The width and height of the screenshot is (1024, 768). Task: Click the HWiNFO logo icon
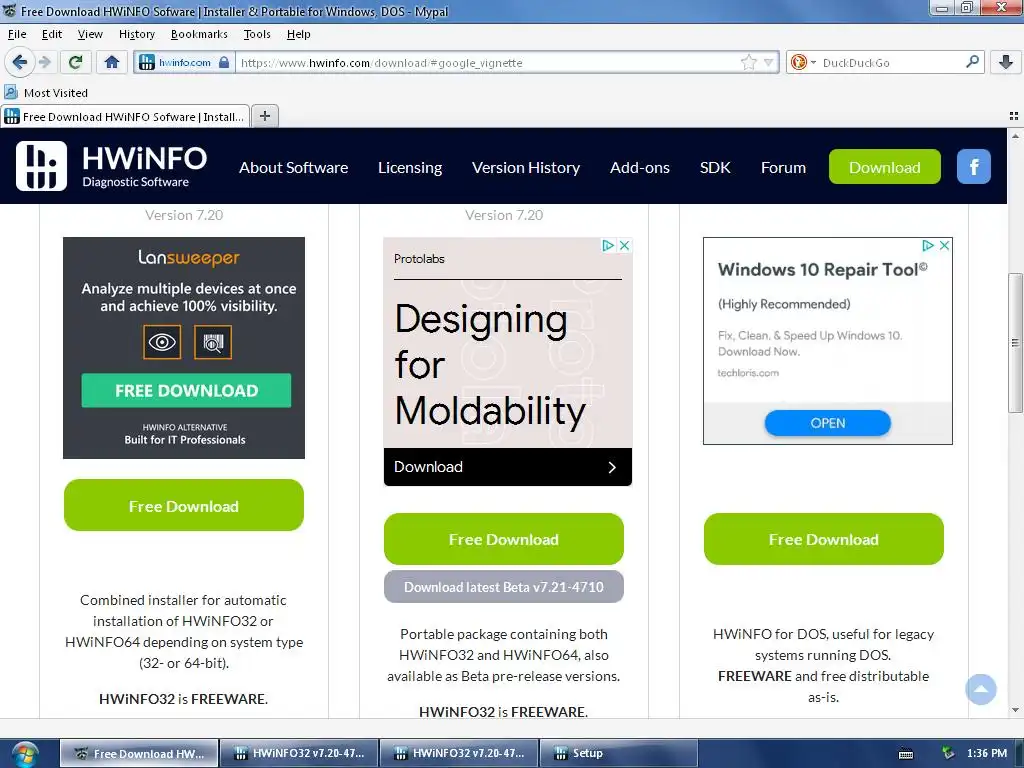tap(41, 166)
